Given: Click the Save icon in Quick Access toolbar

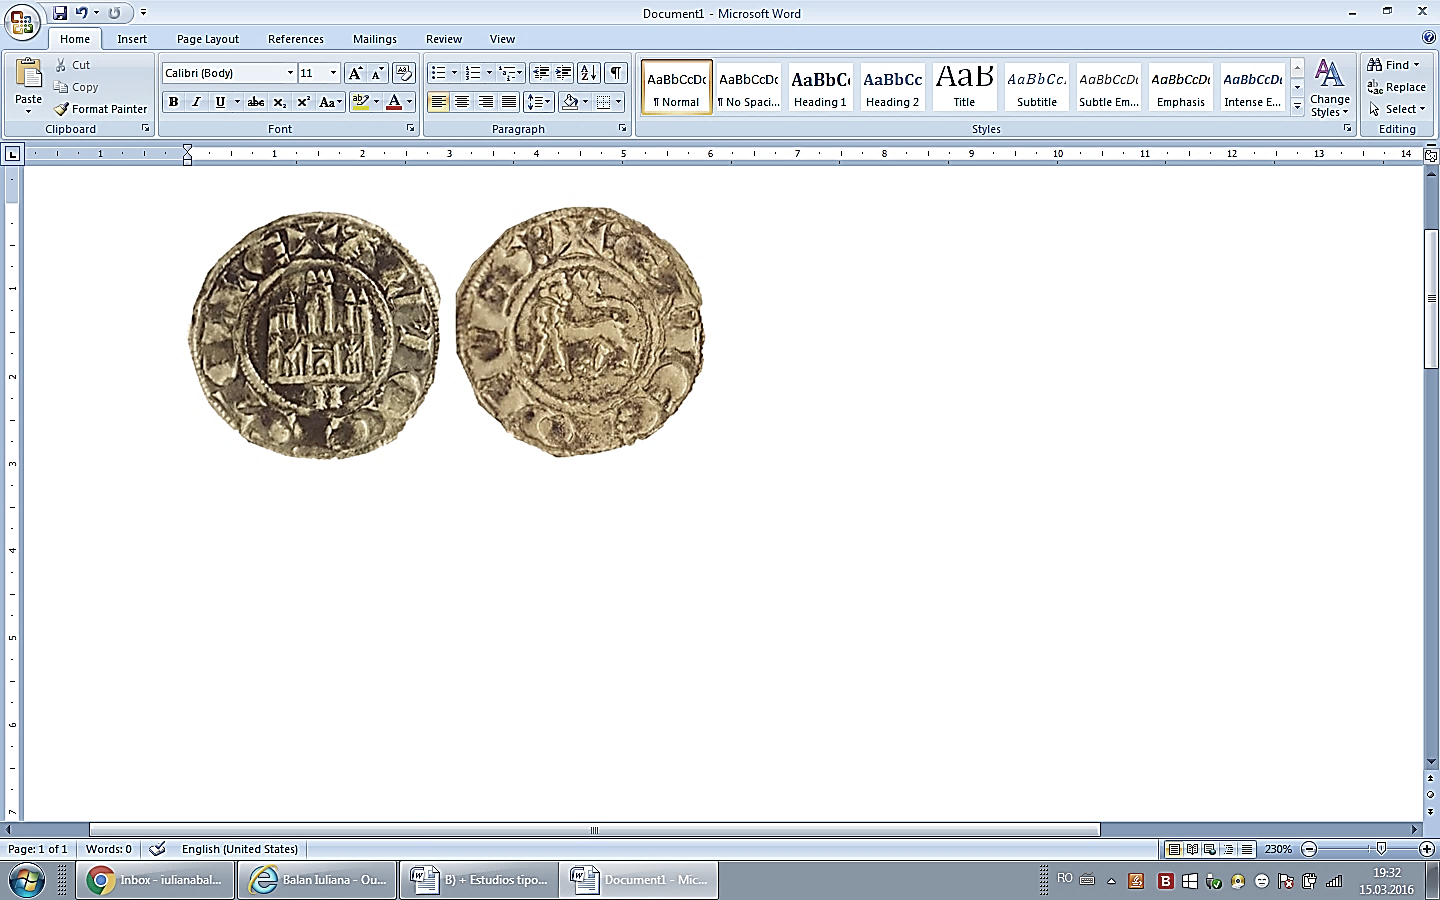Looking at the screenshot, I should coord(60,13).
